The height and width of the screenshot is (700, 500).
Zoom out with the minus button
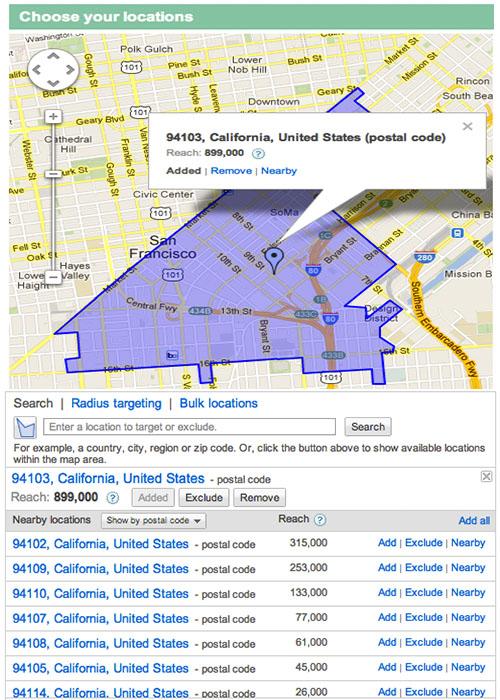(x=53, y=277)
